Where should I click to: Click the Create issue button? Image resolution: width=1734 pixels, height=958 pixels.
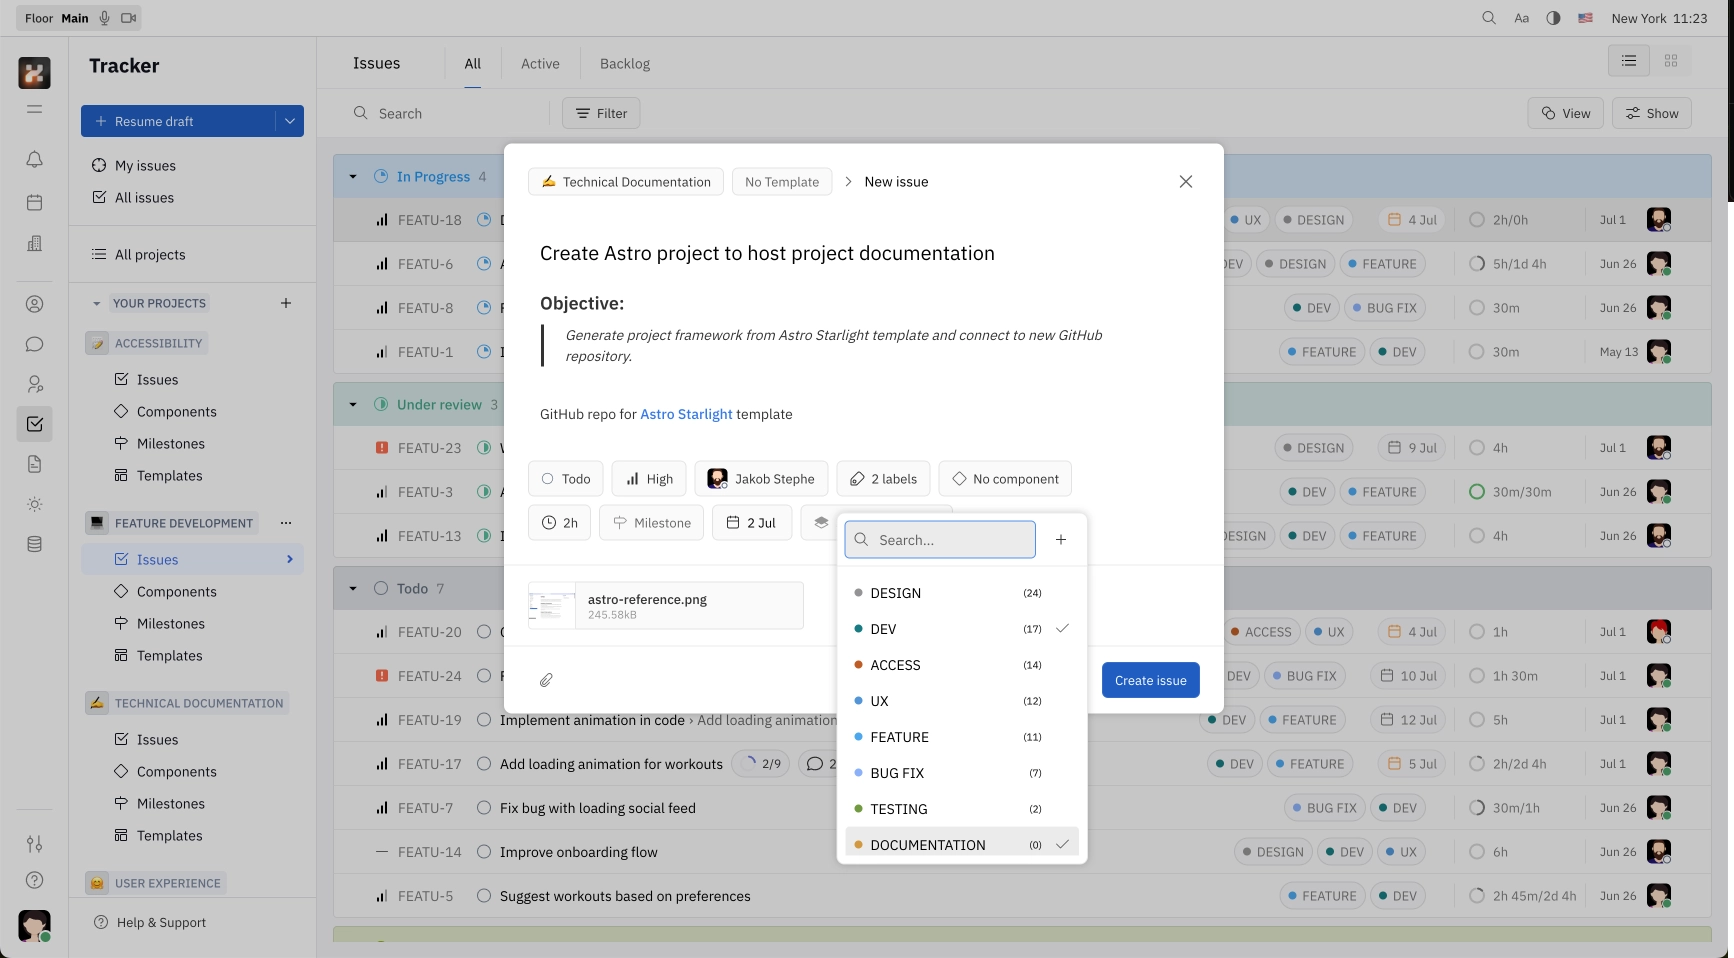click(x=1150, y=680)
